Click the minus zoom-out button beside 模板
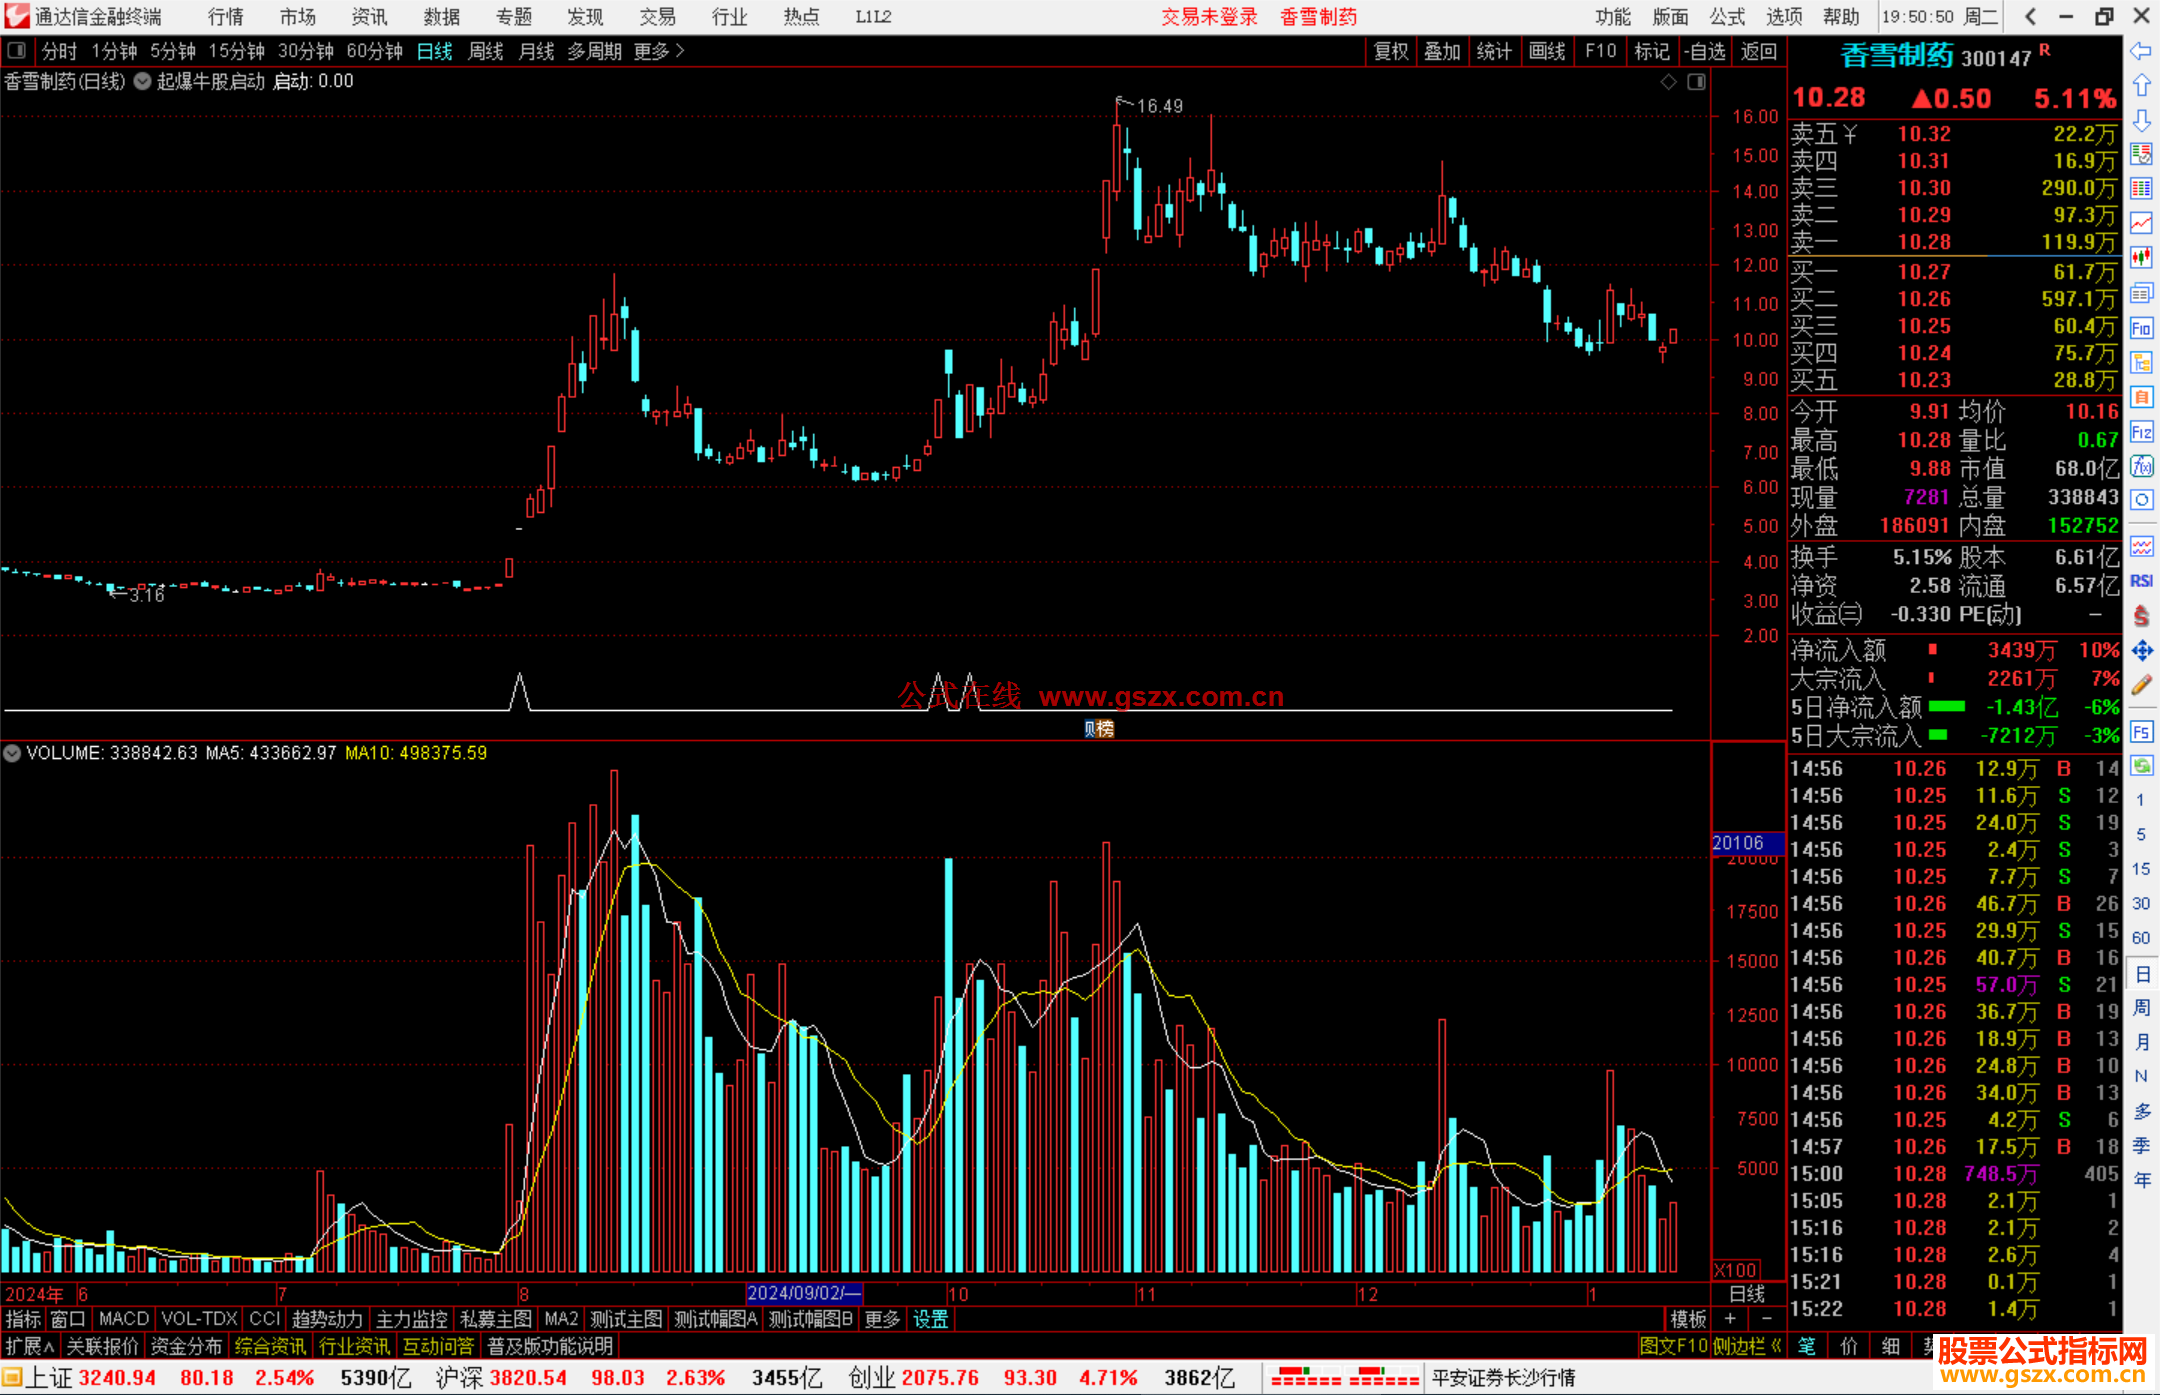The image size is (2160, 1395). [x=1767, y=1319]
